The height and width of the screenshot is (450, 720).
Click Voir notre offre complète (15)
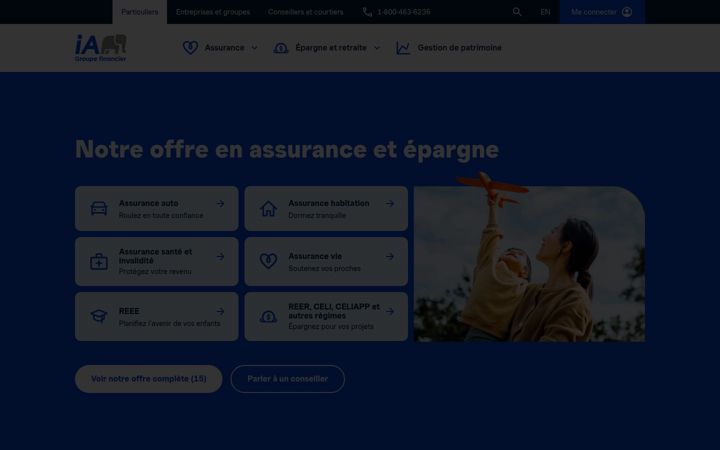pos(149,379)
